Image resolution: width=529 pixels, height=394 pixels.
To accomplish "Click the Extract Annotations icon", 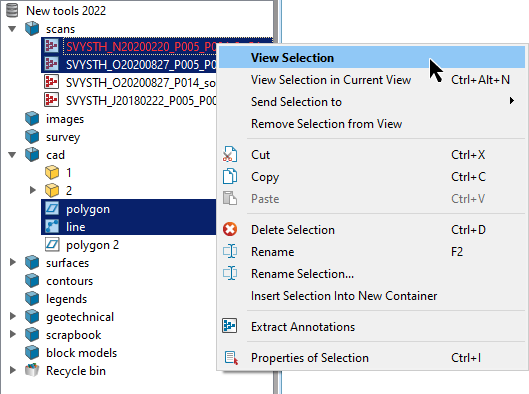I will (230, 326).
